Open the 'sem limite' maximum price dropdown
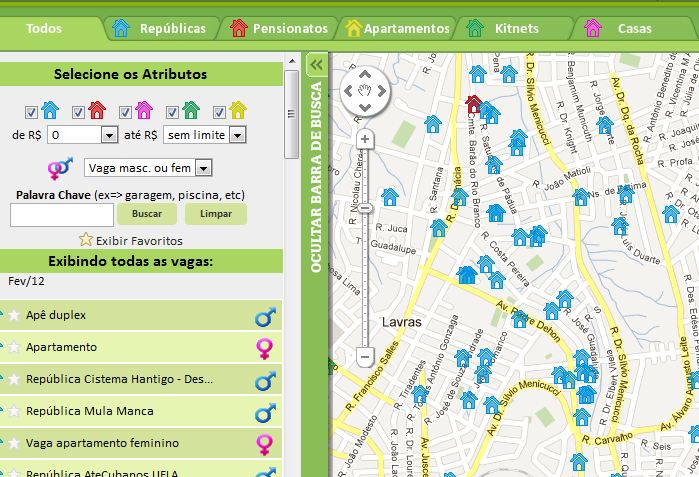This screenshot has width=699, height=477. coord(205,134)
